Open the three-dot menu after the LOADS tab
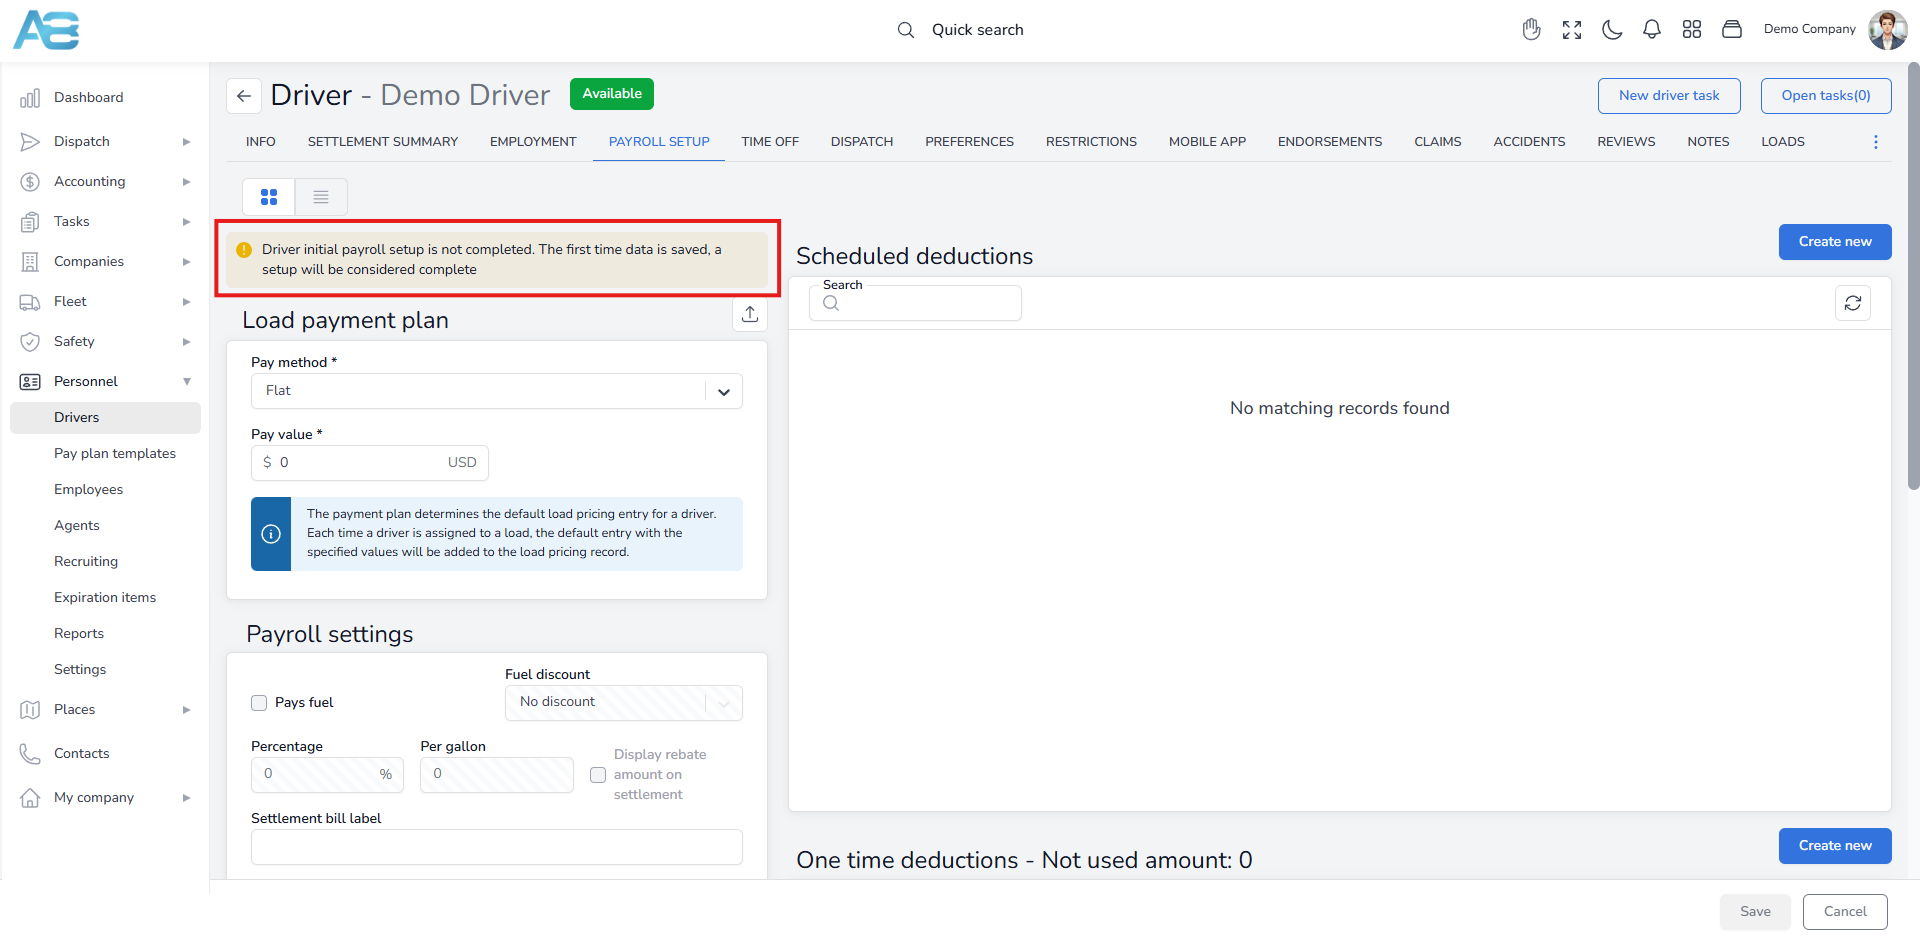 pyautogui.click(x=1876, y=142)
